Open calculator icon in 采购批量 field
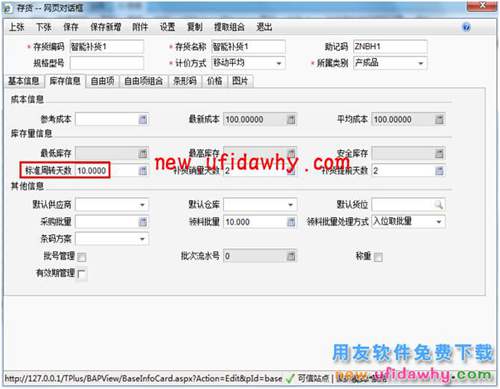 click(x=143, y=222)
